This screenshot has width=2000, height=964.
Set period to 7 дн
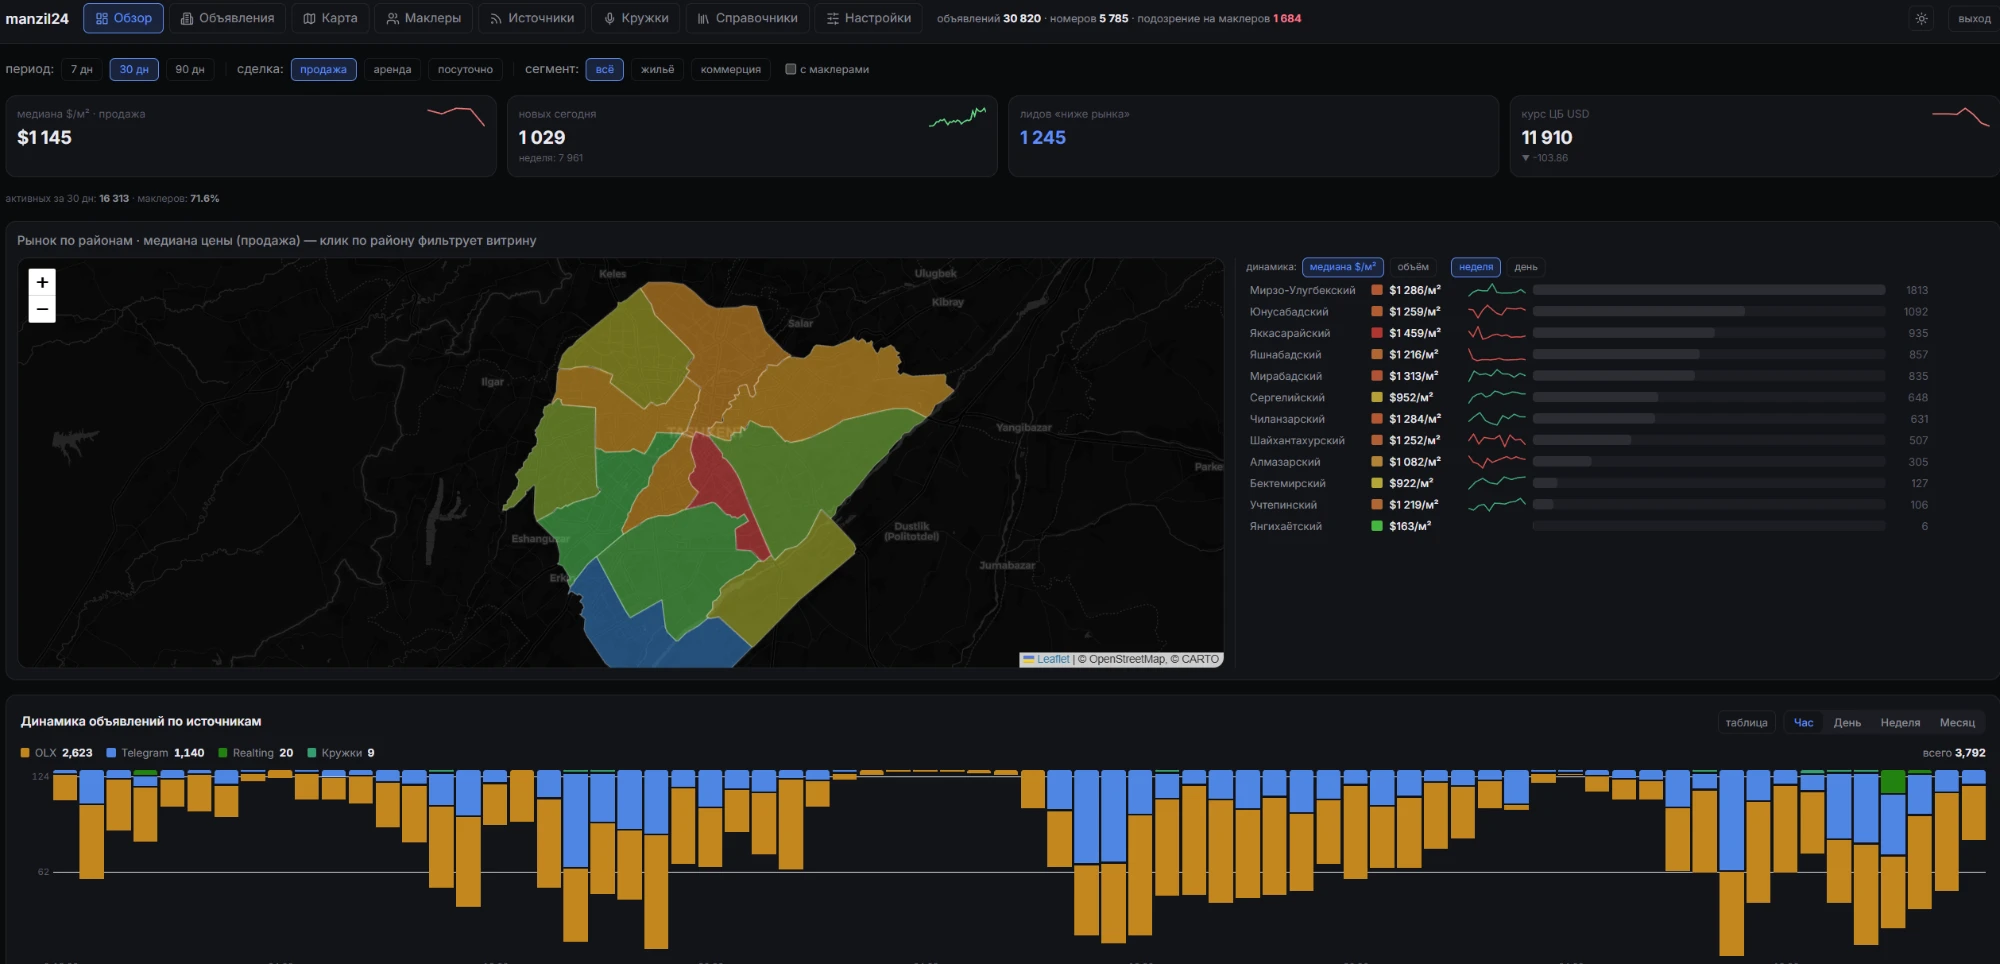(81, 69)
